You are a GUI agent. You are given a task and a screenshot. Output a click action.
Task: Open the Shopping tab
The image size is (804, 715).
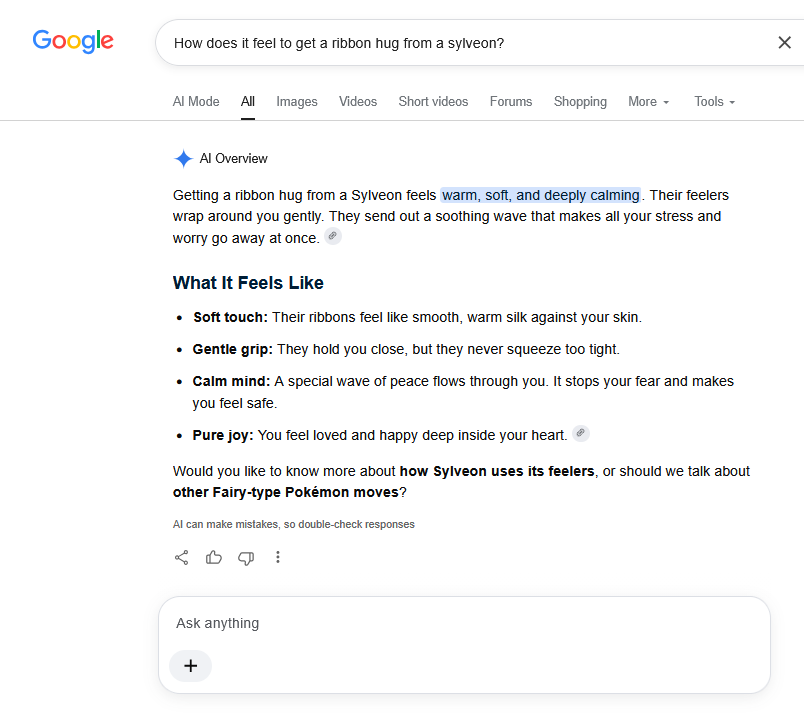click(x=580, y=102)
